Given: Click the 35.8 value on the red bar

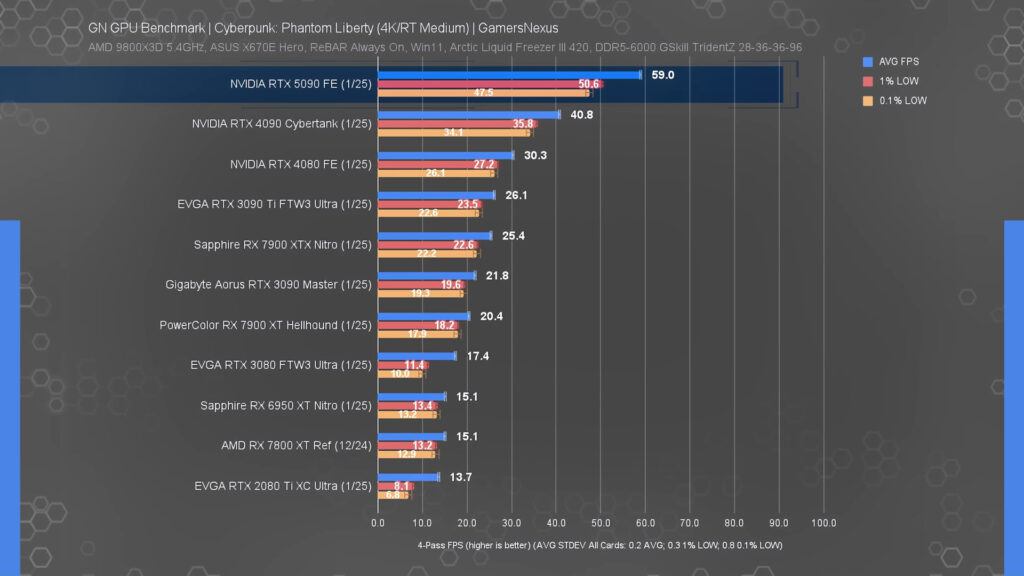Looking at the screenshot, I should pos(522,124).
